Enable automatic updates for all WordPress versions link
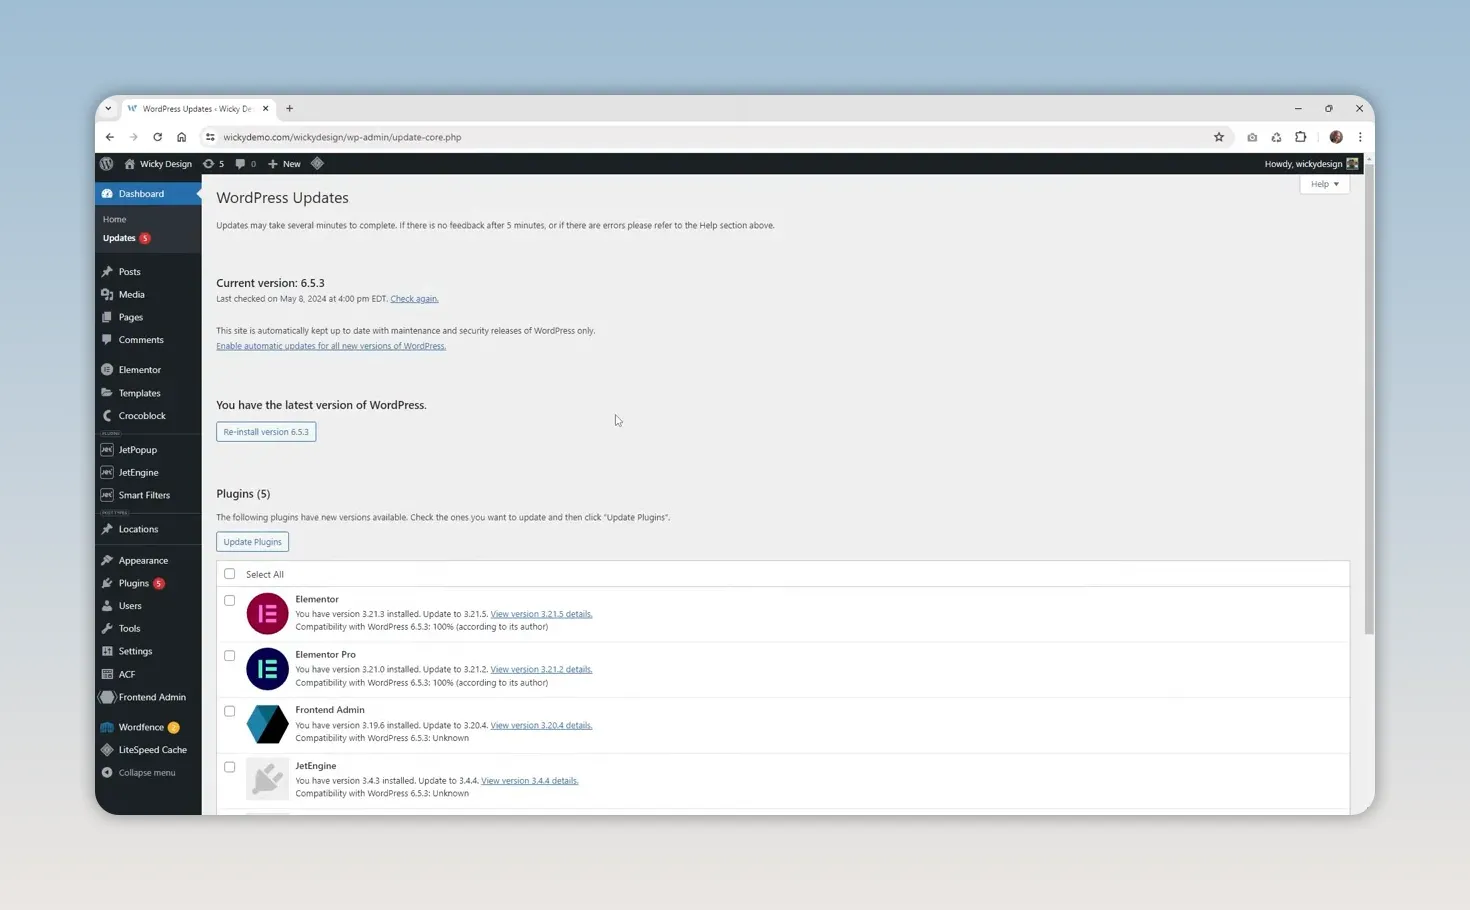The height and width of the screenshot is (910, 1470). click(331, 346)
